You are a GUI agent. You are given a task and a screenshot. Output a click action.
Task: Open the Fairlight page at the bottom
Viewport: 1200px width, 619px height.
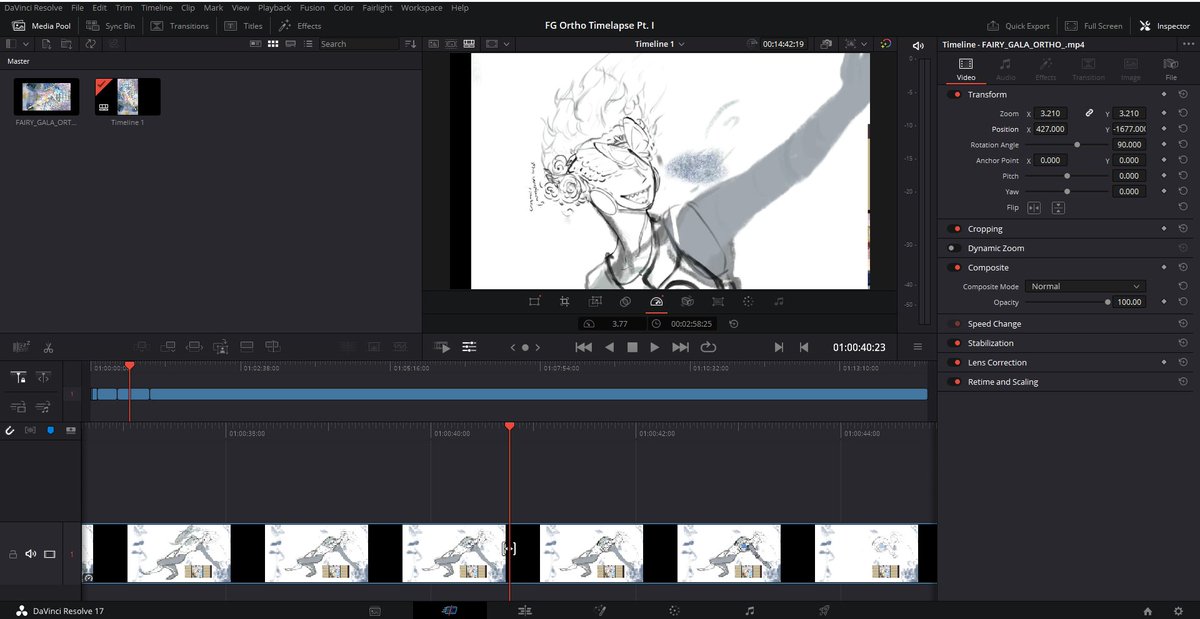coord(750,610)
